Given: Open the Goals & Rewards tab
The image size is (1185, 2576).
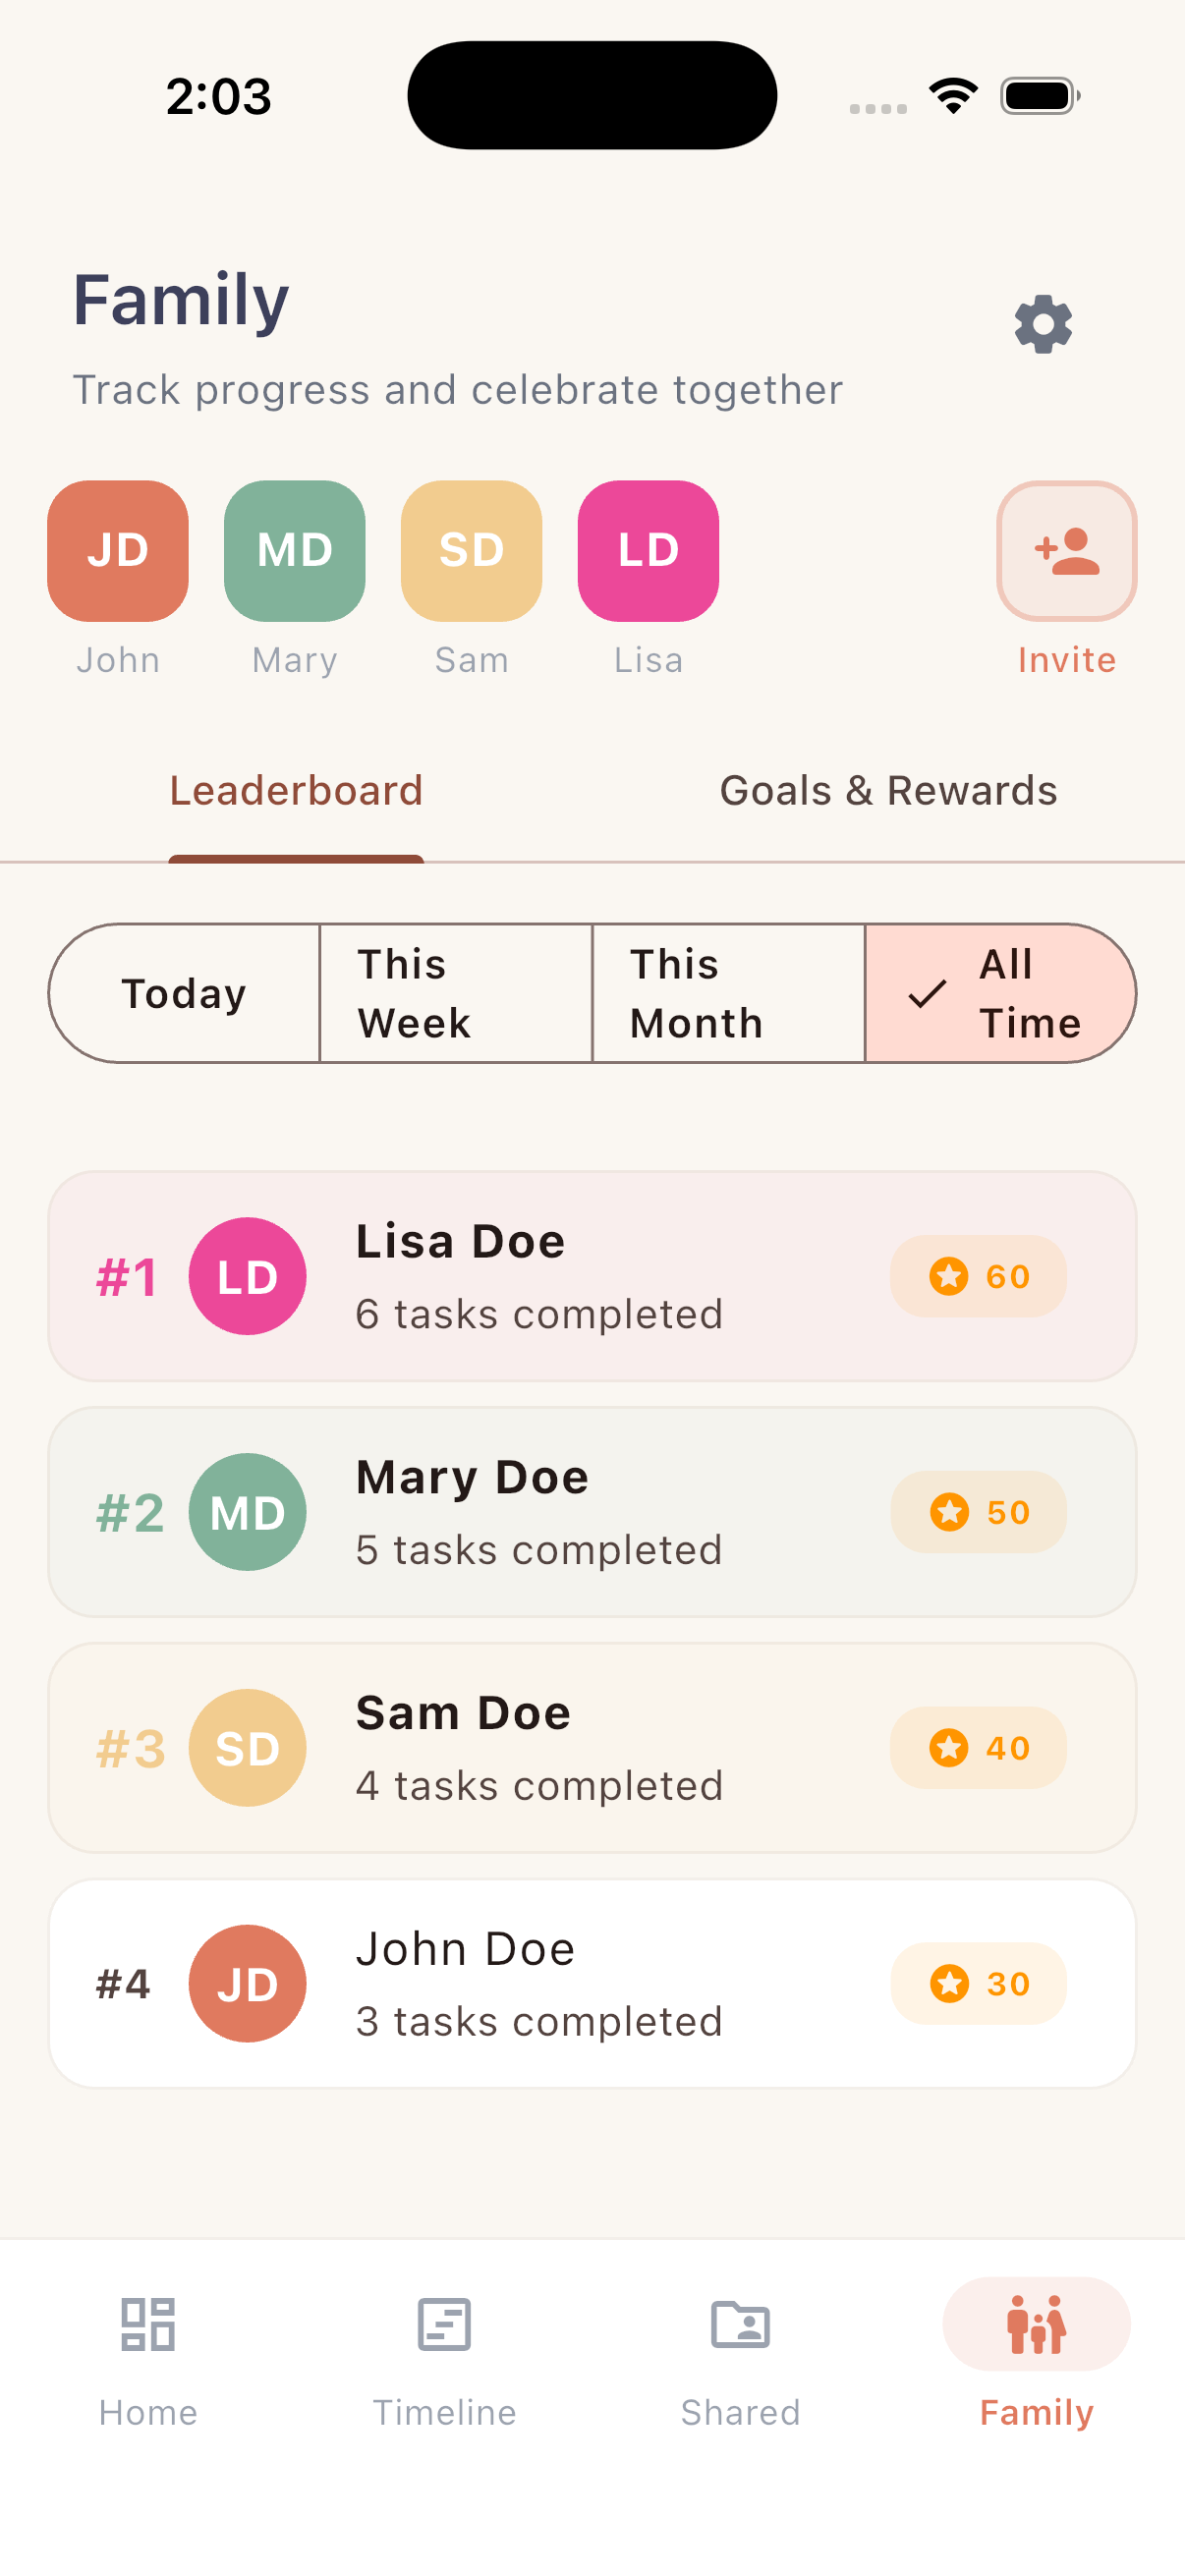Looking at the screenshot, I should pyautogui.click(x=888, y=791).
